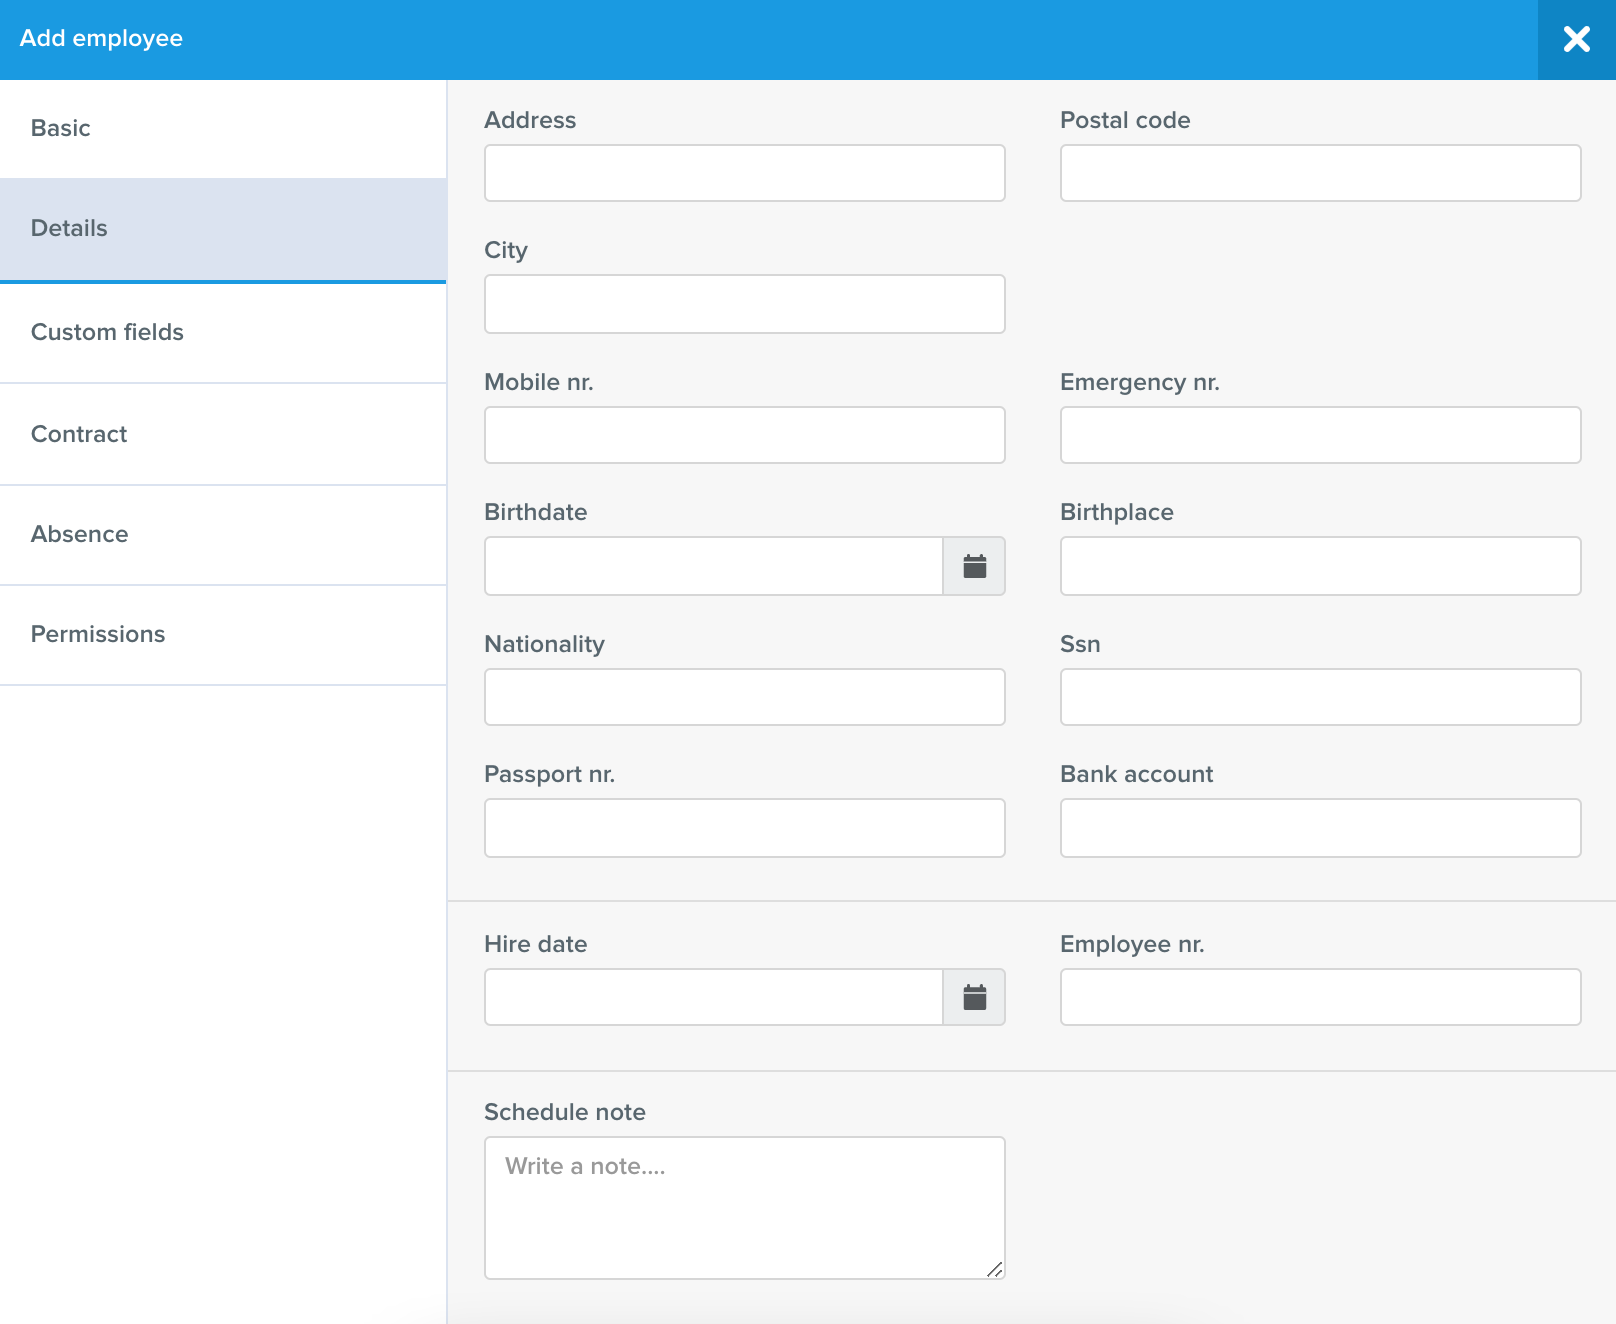The width and height of the screenshot is (1616, 1324).
Task: Click the Birthplace text box
Action: (x=1320, y=566)
